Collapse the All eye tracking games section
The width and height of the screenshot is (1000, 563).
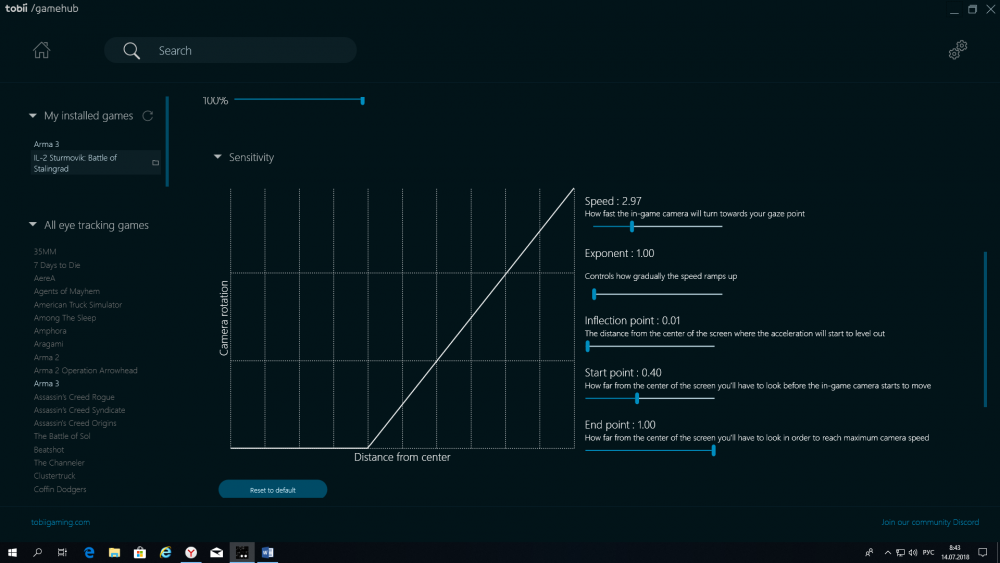pyautogui.click(x=33, y=225)
